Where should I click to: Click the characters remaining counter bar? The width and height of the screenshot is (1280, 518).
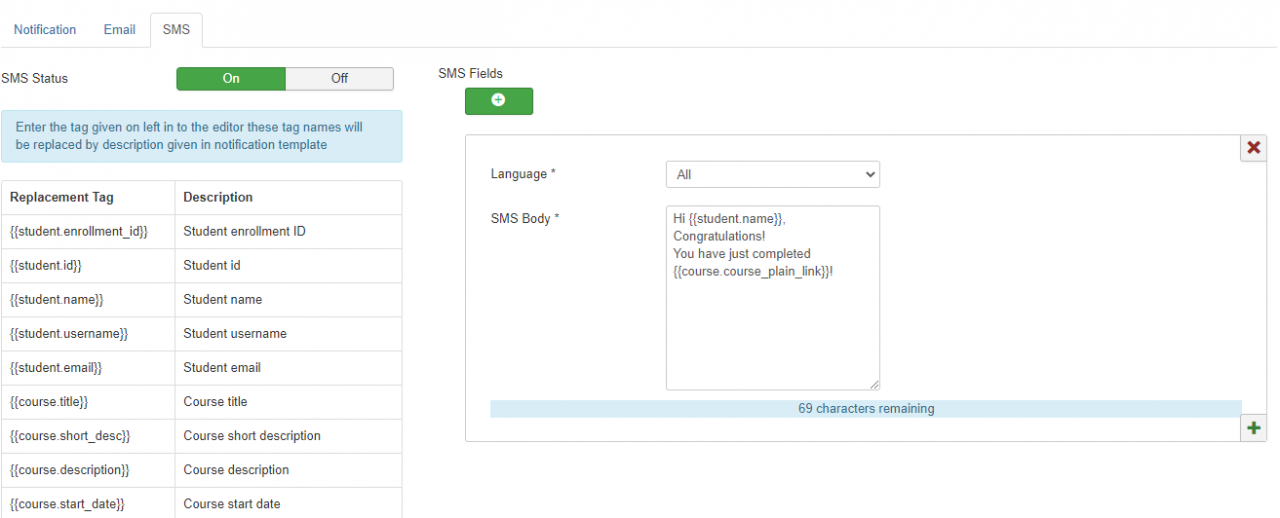click(x=865, y=409)
